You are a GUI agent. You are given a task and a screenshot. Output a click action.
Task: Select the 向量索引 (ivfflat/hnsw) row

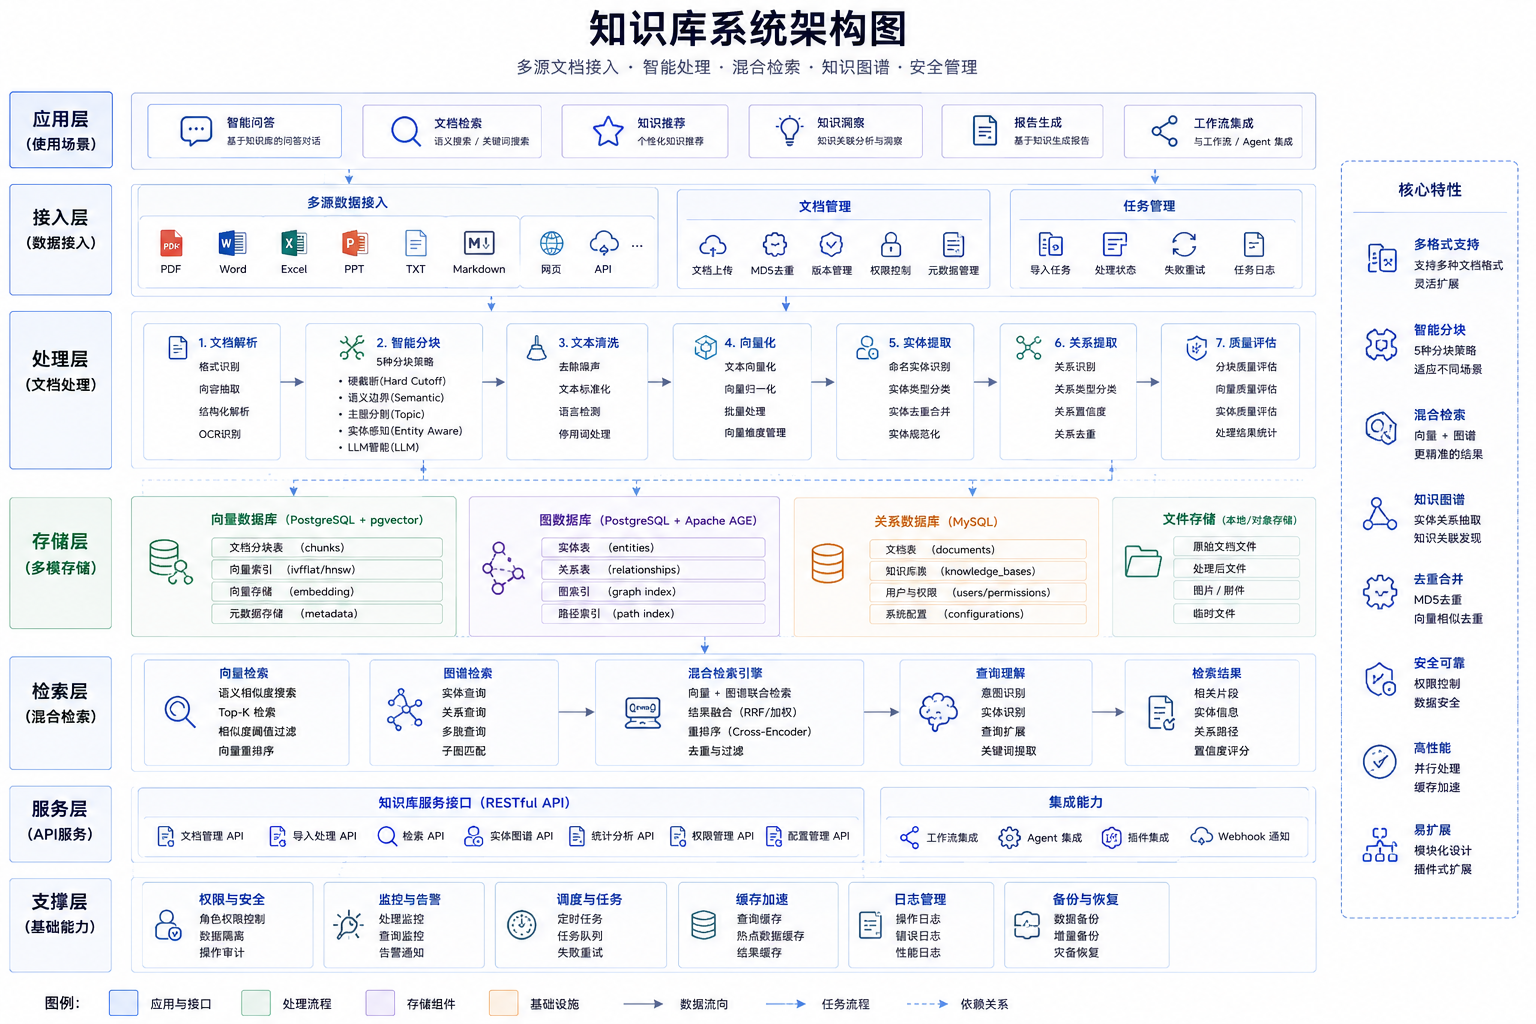(327, 570)
